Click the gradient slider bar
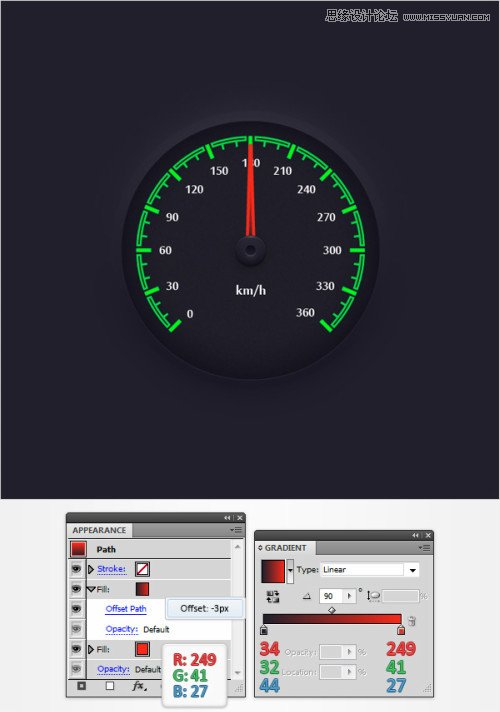Viewport: 500px width, 712px height. coord(332,619)
